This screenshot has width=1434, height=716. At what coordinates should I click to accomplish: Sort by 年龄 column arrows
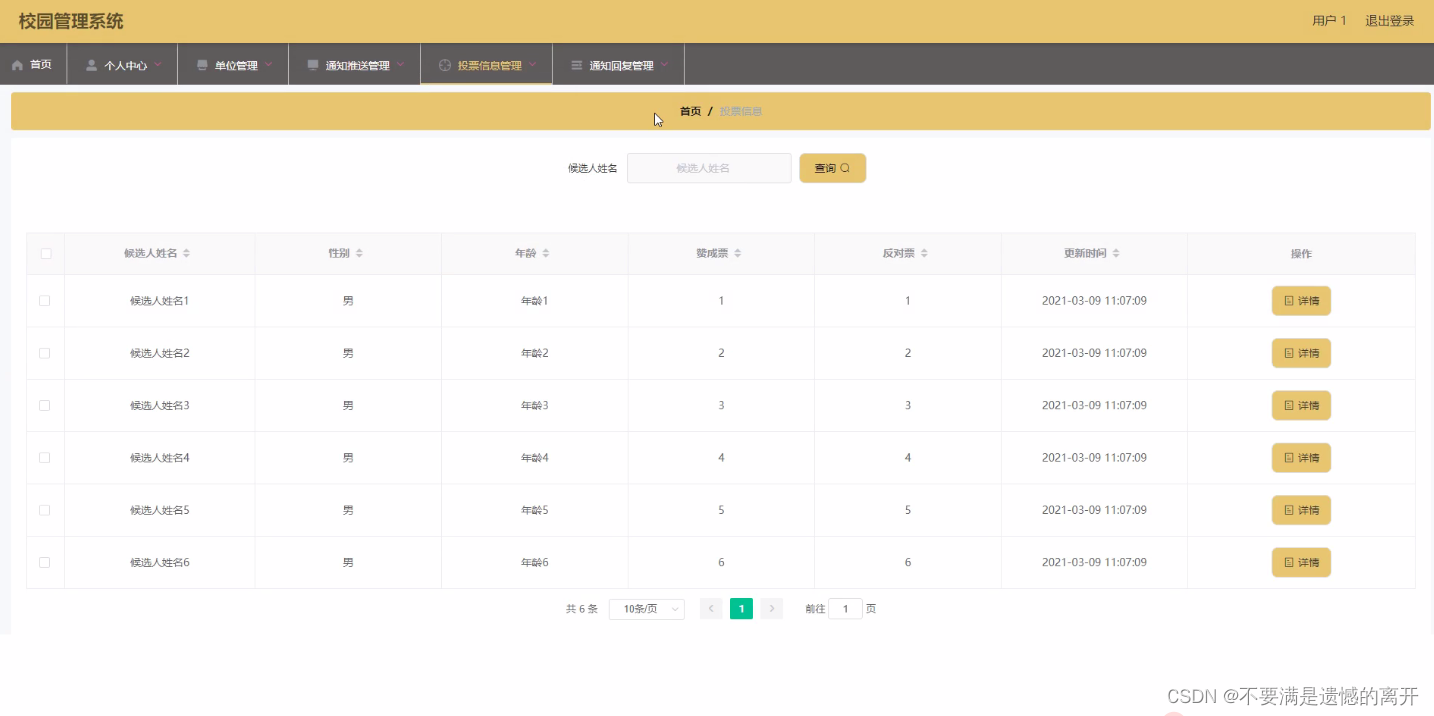click(x=546, y=254)
